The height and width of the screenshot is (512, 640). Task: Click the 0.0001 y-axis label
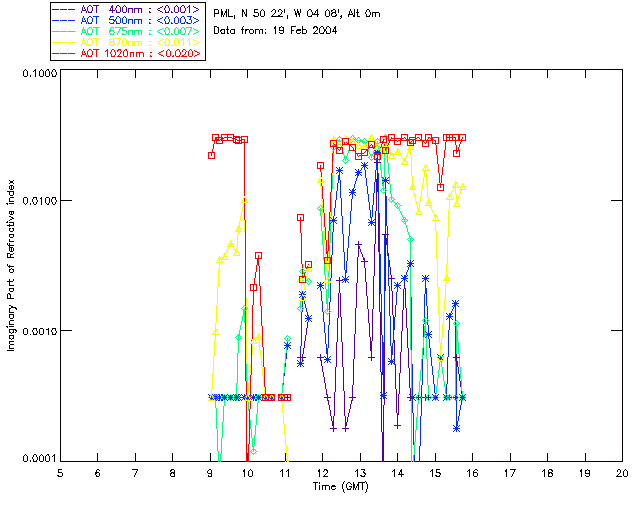click(39, 459)
